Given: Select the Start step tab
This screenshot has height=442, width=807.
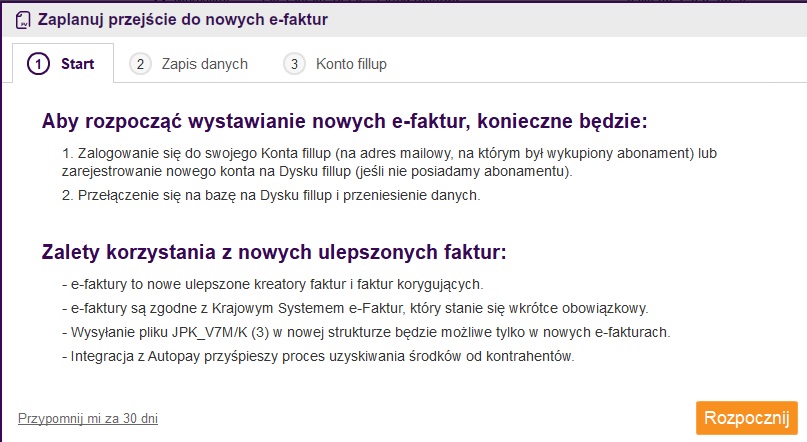Looking at the screenshot, I should tap(63, 63).
